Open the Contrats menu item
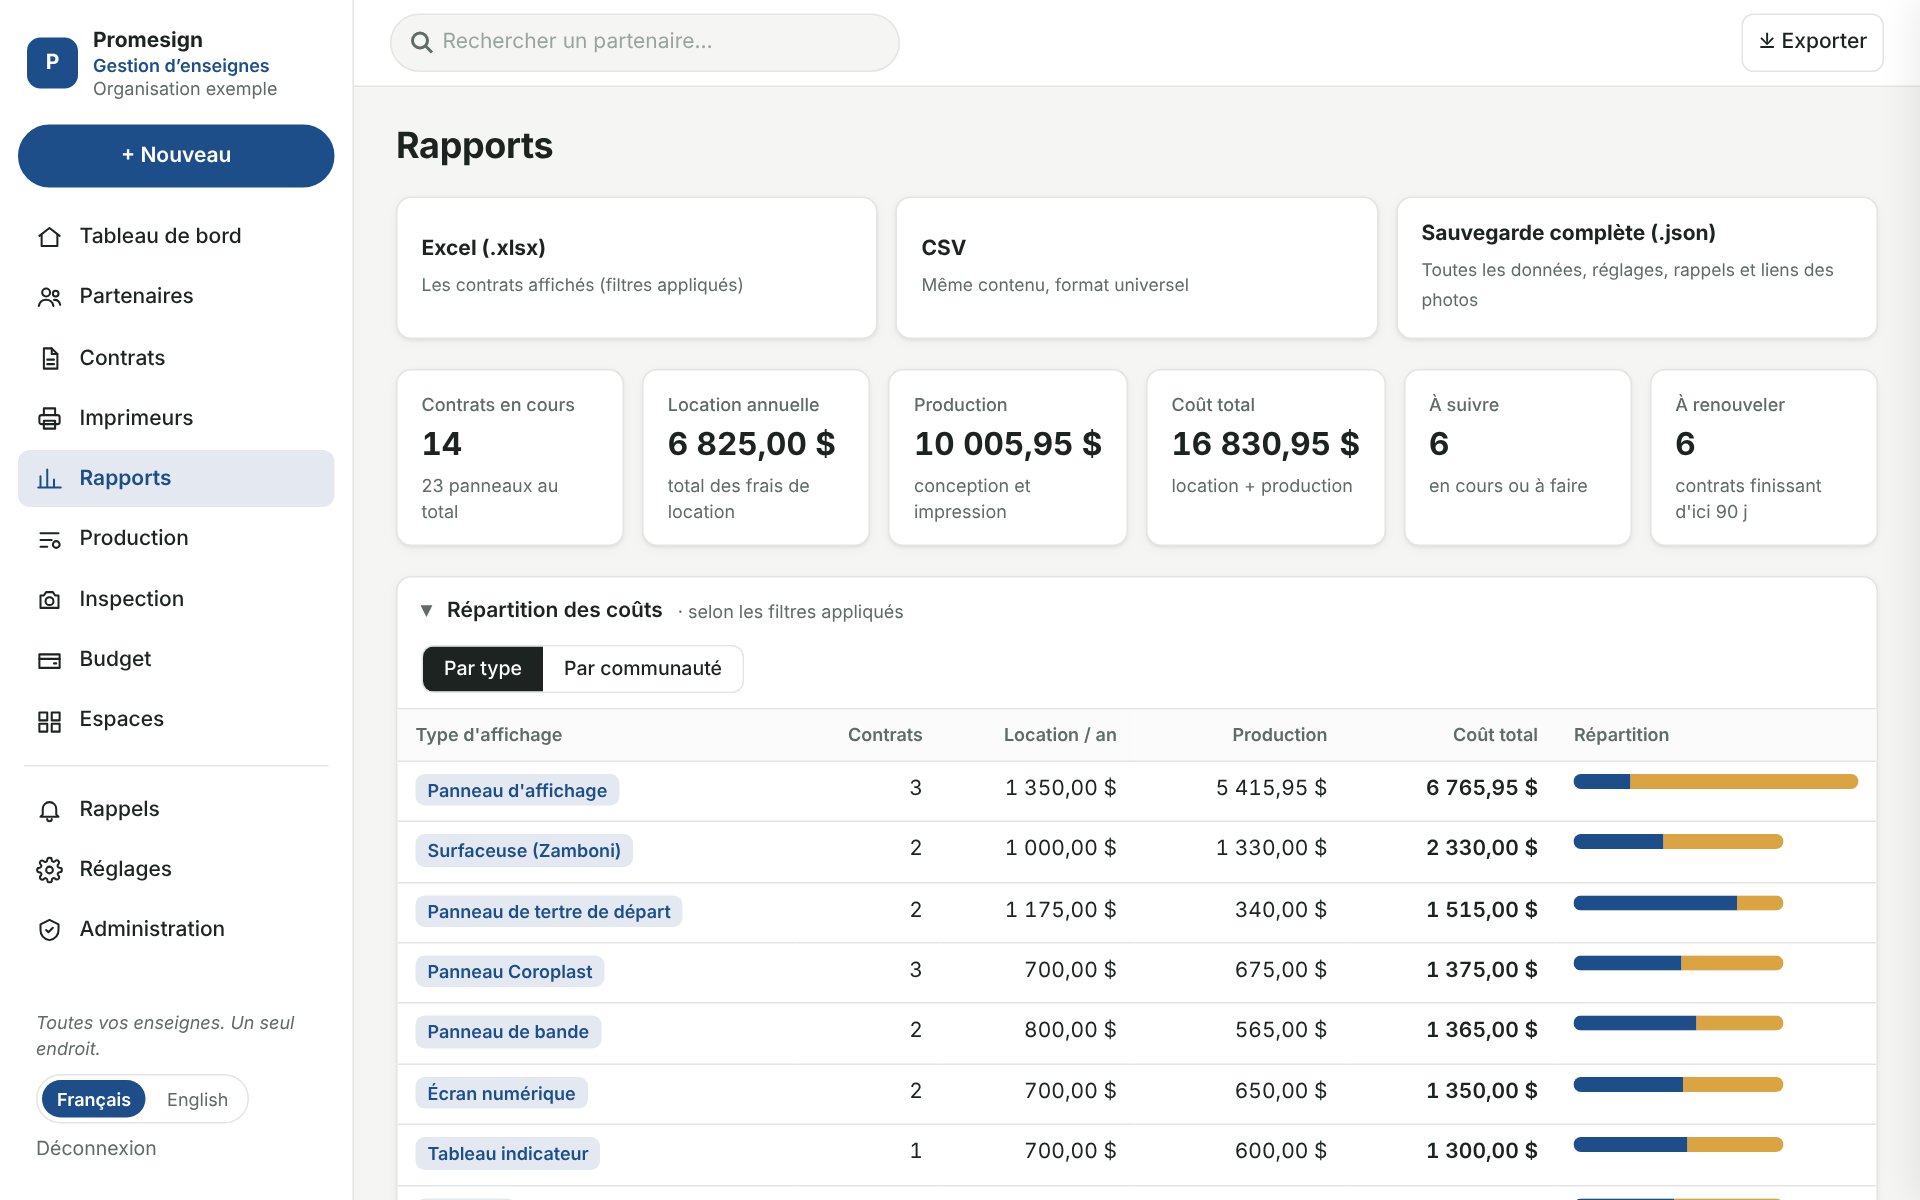 pyautogui.click(x=176, y=358)
